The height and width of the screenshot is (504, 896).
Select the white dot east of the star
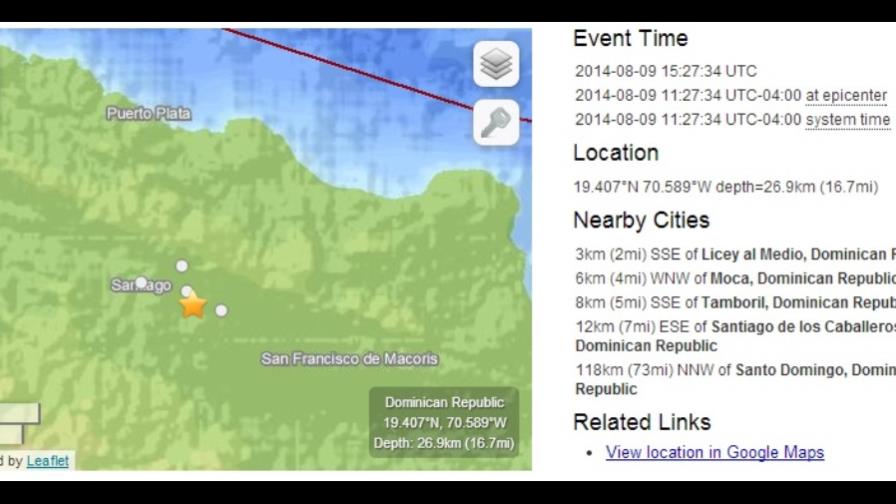tap(221, 310)
